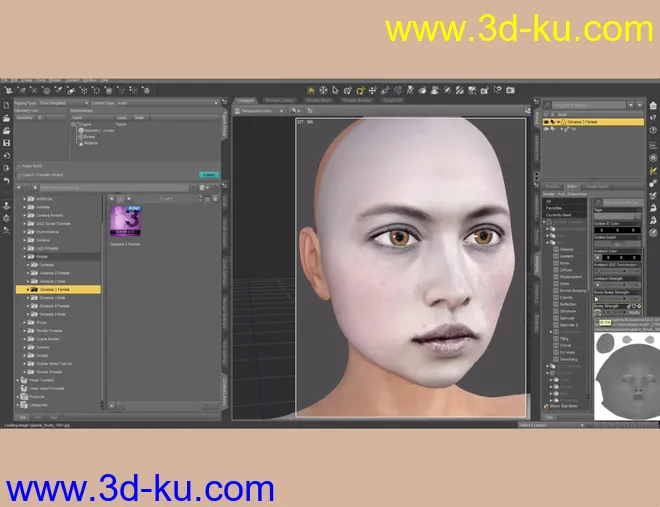Select the Translate four-arrow tool
660x507 pixels.
(x=373, y=90)
